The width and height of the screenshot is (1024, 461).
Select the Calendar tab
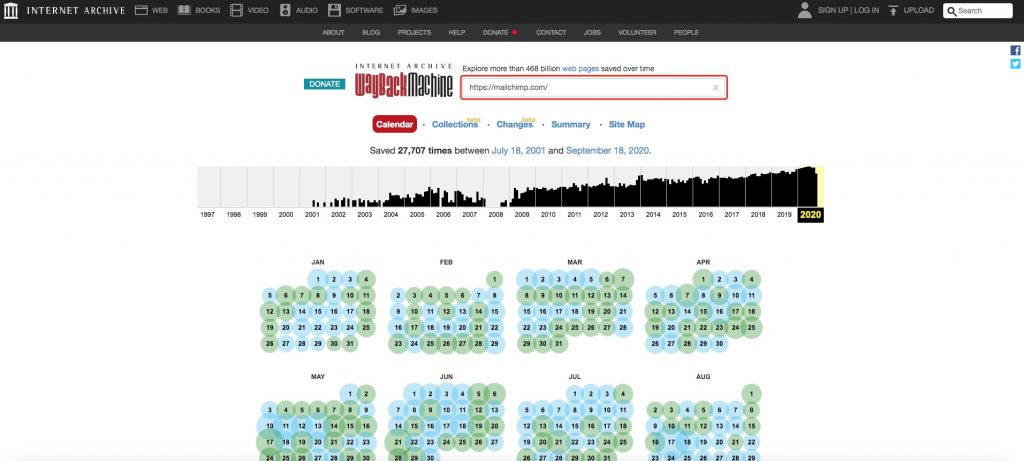394,124
